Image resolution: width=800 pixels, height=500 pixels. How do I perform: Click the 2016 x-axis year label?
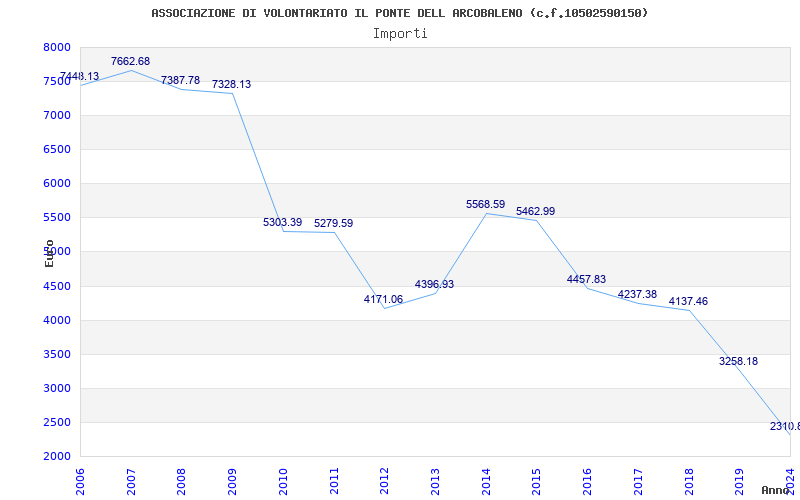point(587,481)
